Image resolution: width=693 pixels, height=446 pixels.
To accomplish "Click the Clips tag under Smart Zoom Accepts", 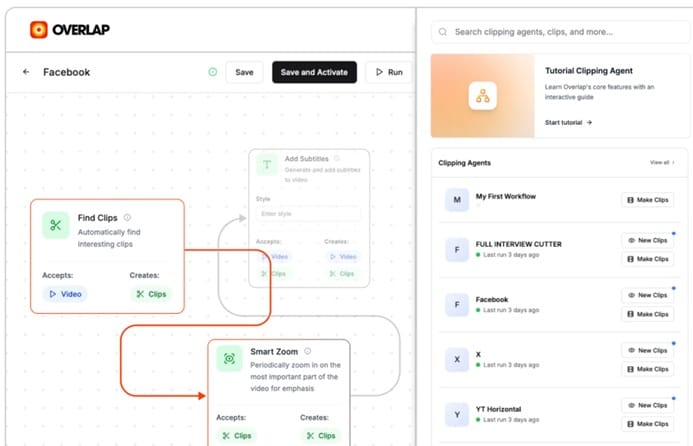I will pyautogui.click(x=236, y=436).
